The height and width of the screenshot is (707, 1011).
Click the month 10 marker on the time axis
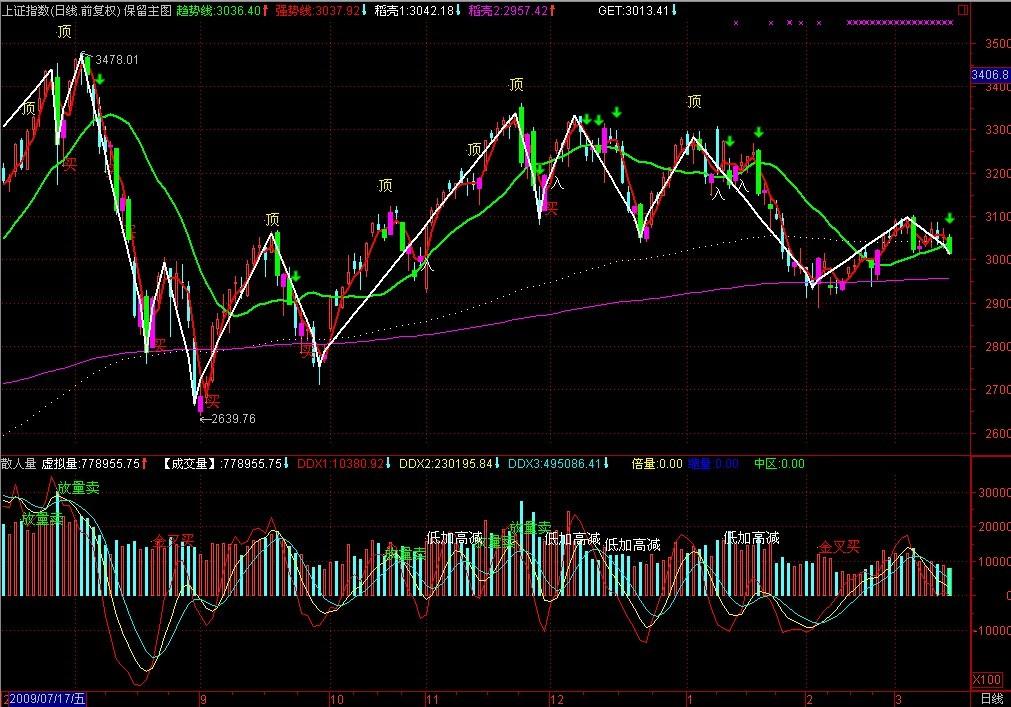click(337, 699)
